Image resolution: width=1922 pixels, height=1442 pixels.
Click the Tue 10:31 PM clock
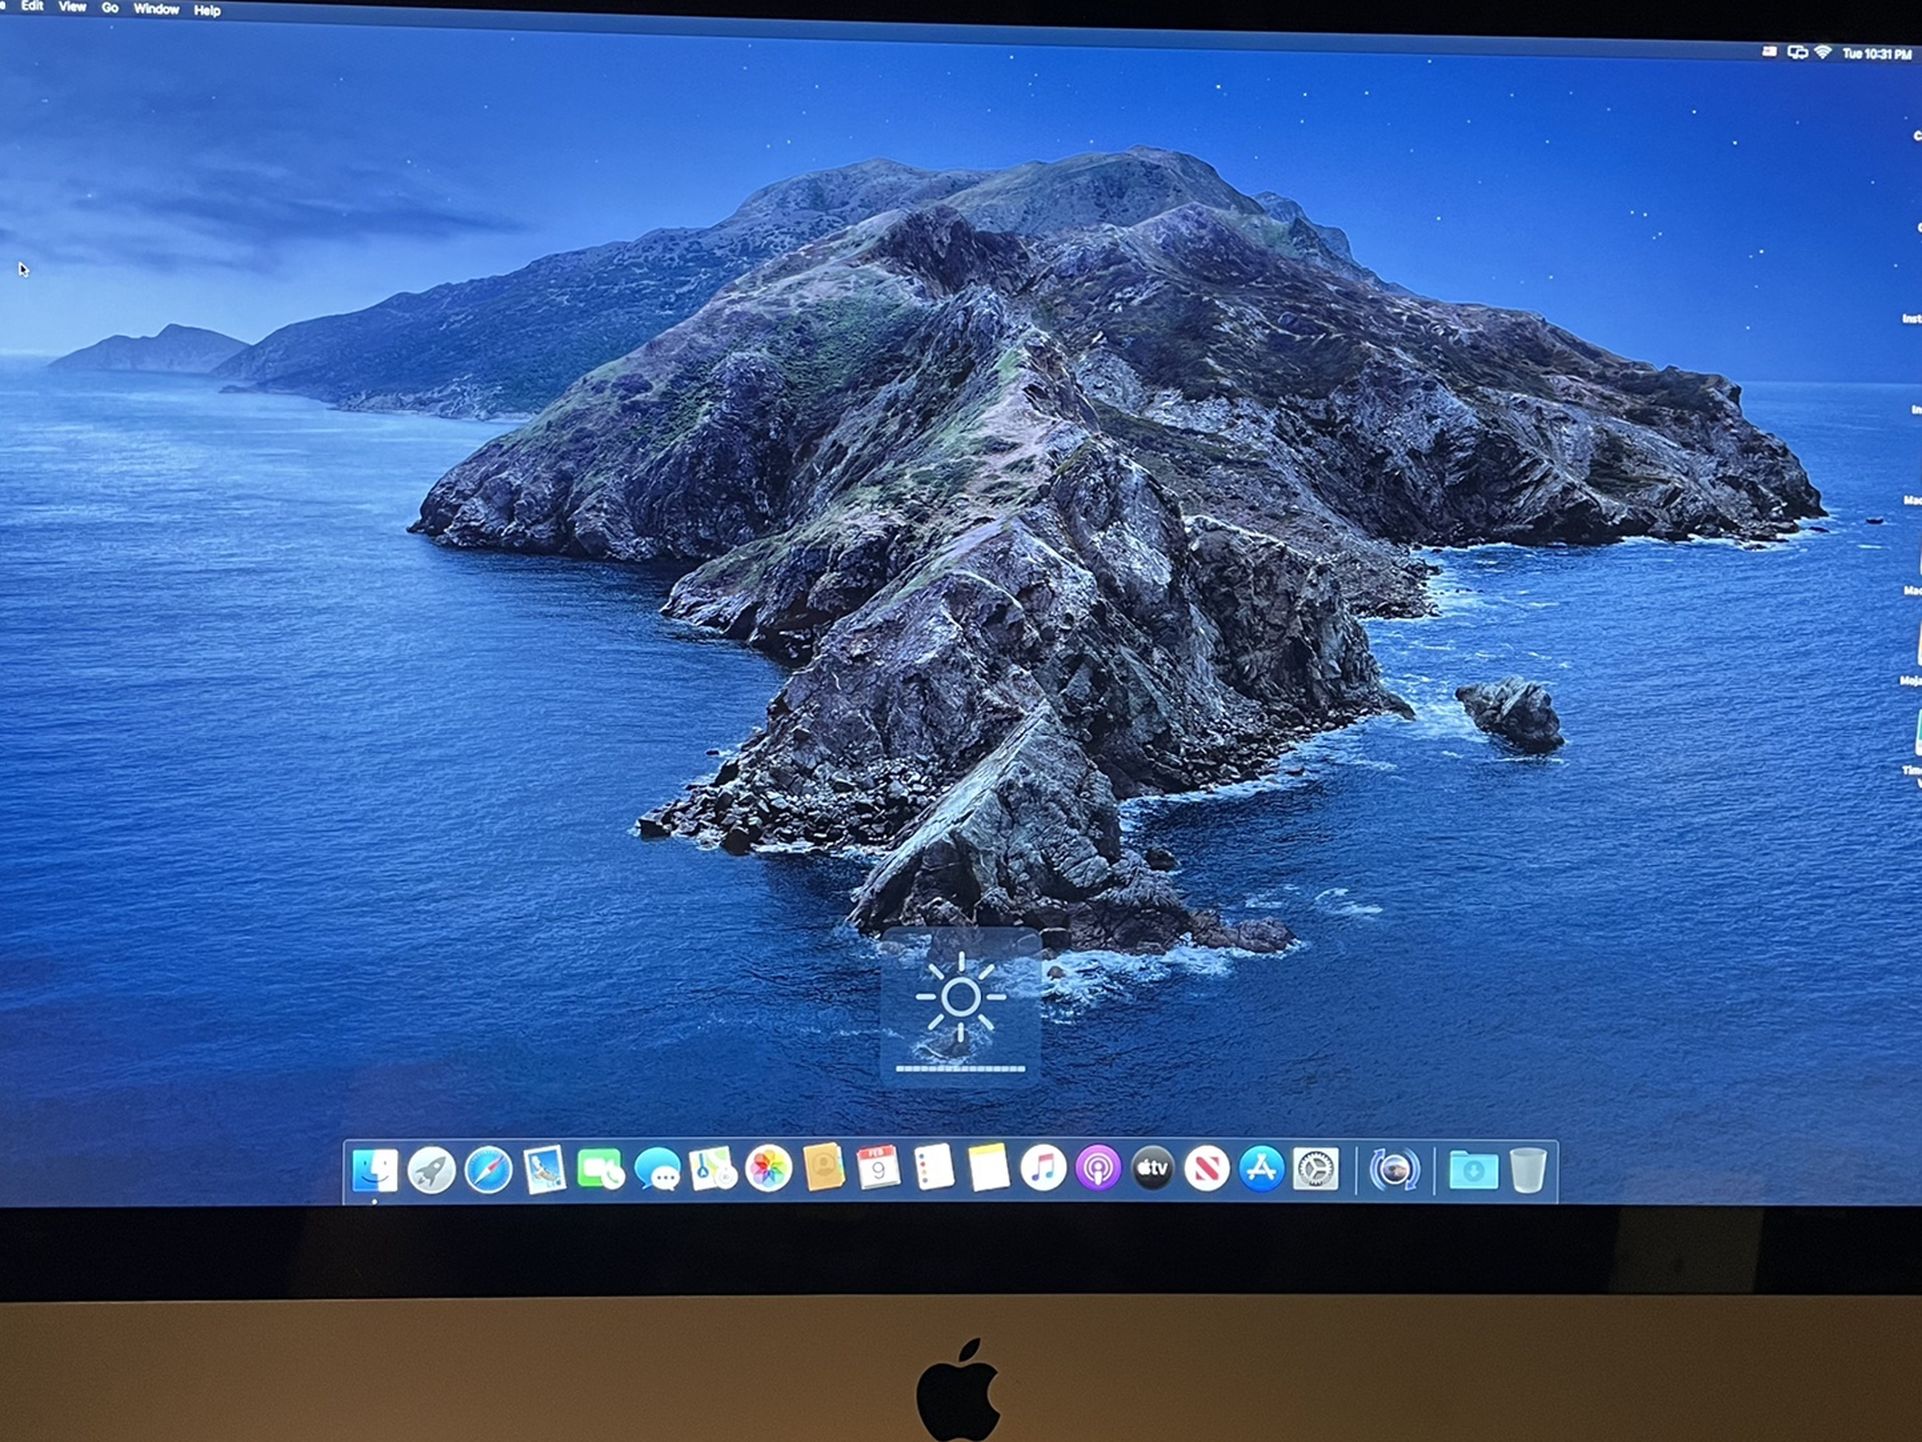(x=1876, y=54)
